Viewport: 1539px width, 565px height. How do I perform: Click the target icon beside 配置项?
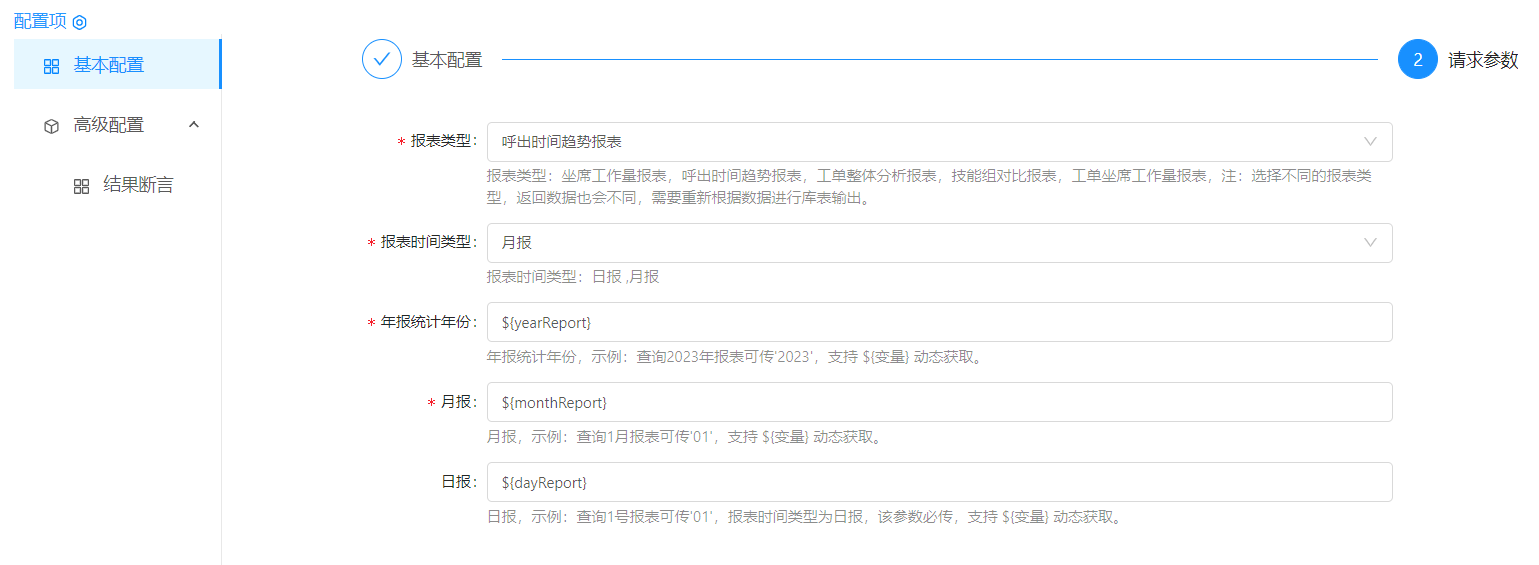80,22
